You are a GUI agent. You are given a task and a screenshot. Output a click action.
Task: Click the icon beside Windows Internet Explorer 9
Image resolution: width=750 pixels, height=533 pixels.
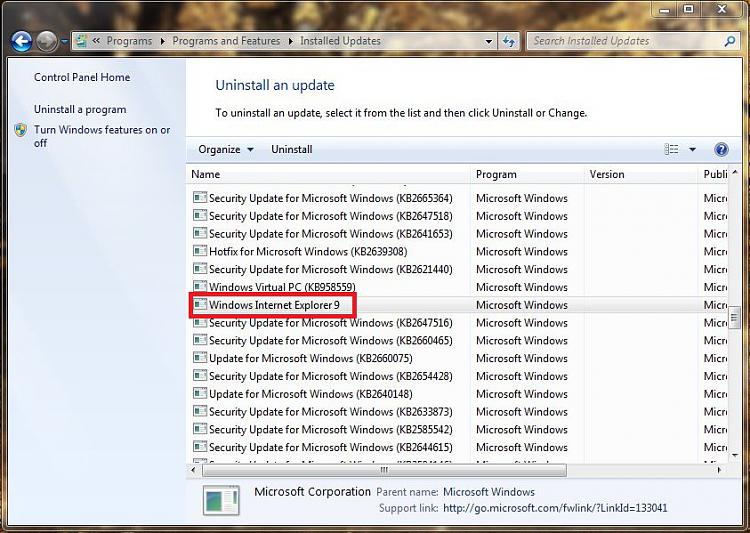(x=200, y=304)
